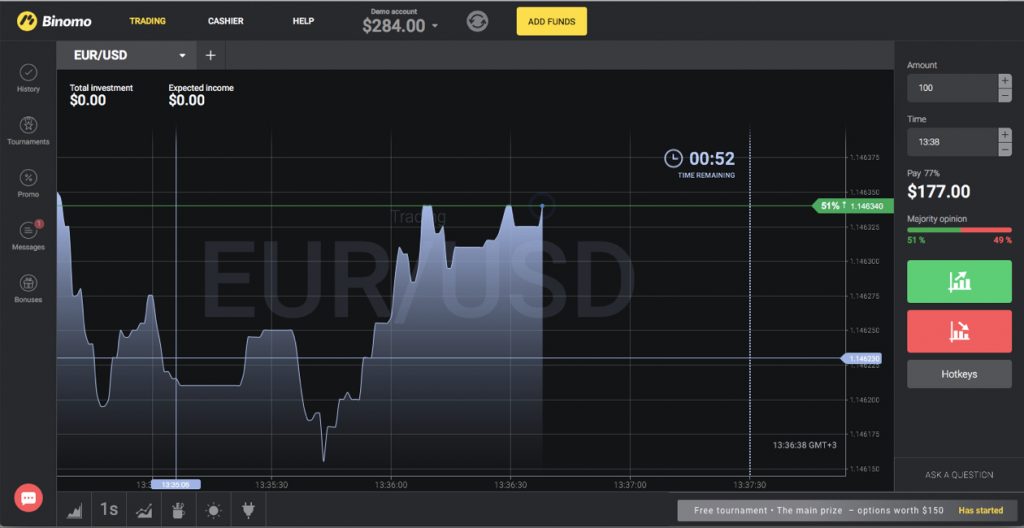Increase the amount with plus stepper

1005,80
